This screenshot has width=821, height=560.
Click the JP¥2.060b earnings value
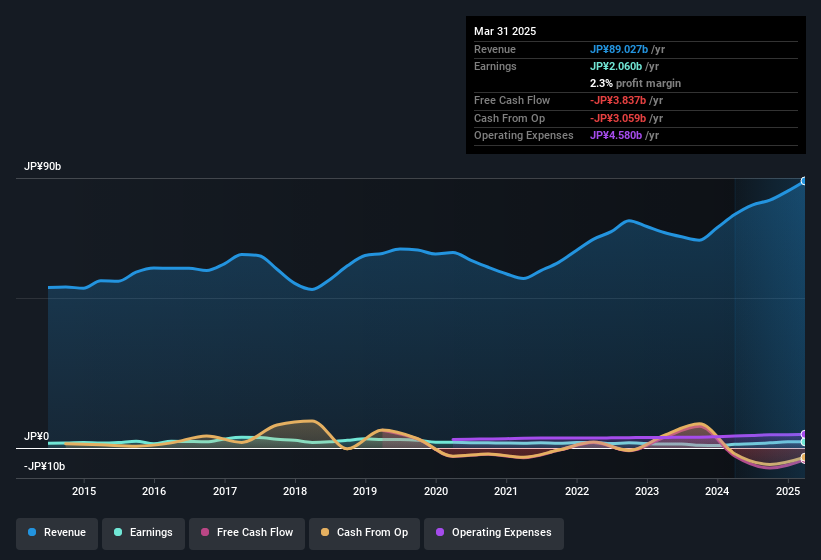[616, 66]
